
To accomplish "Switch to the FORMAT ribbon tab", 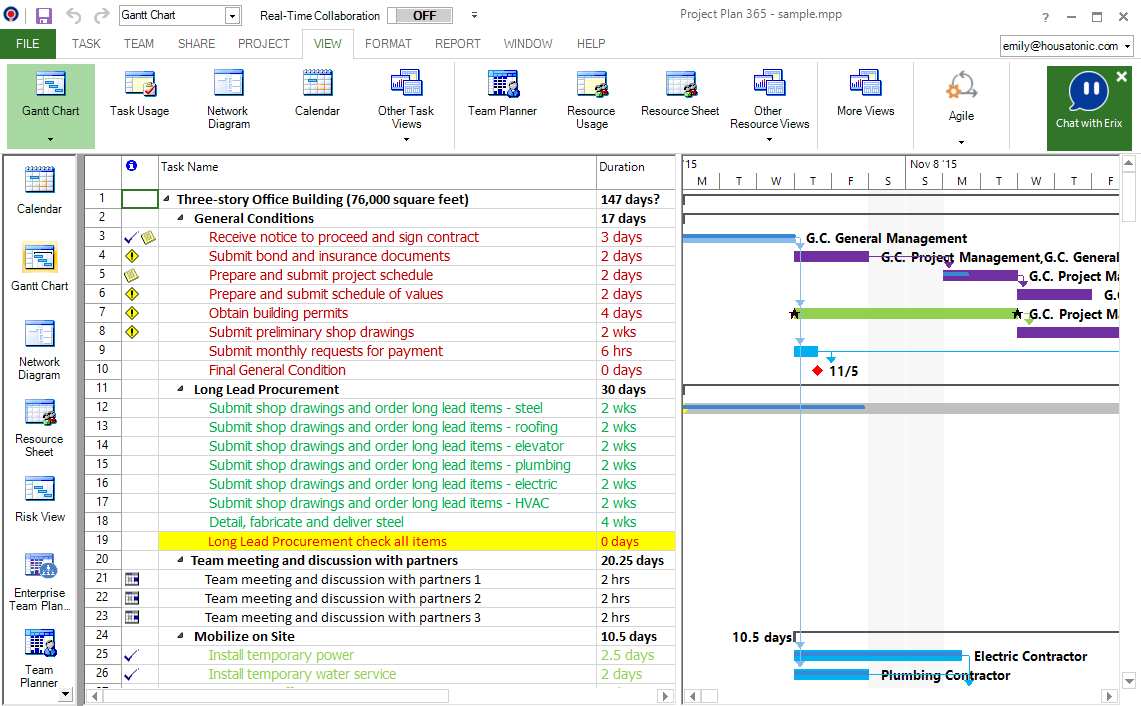I will [x=388, y=43].
